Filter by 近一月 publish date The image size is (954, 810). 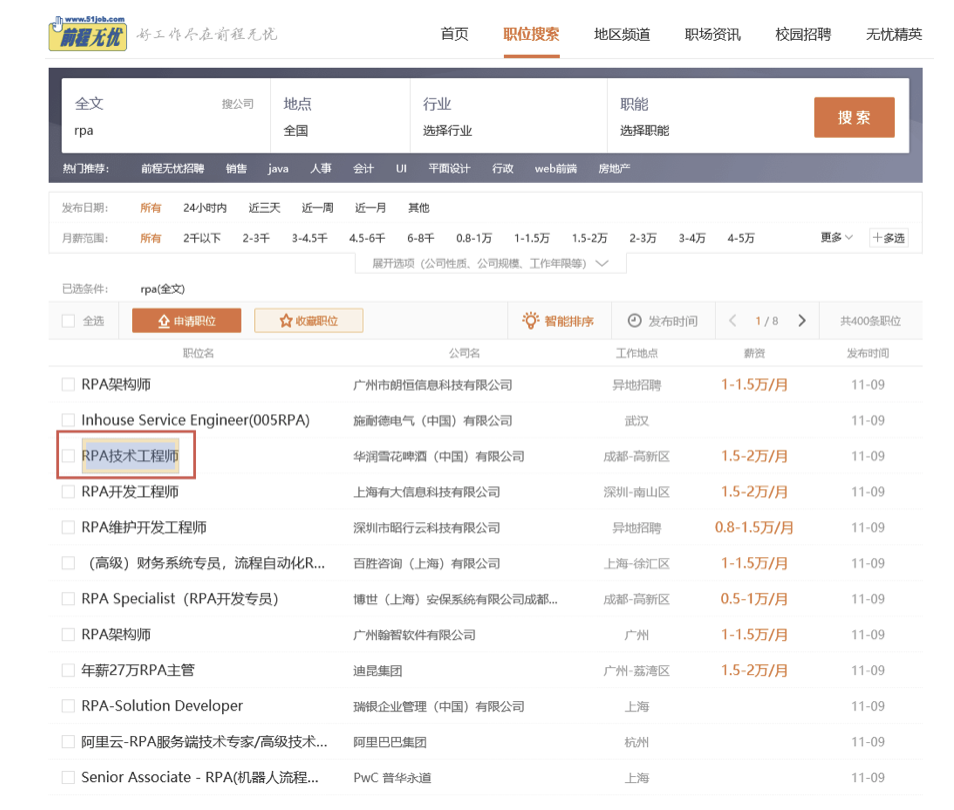(x=371, y=208)
